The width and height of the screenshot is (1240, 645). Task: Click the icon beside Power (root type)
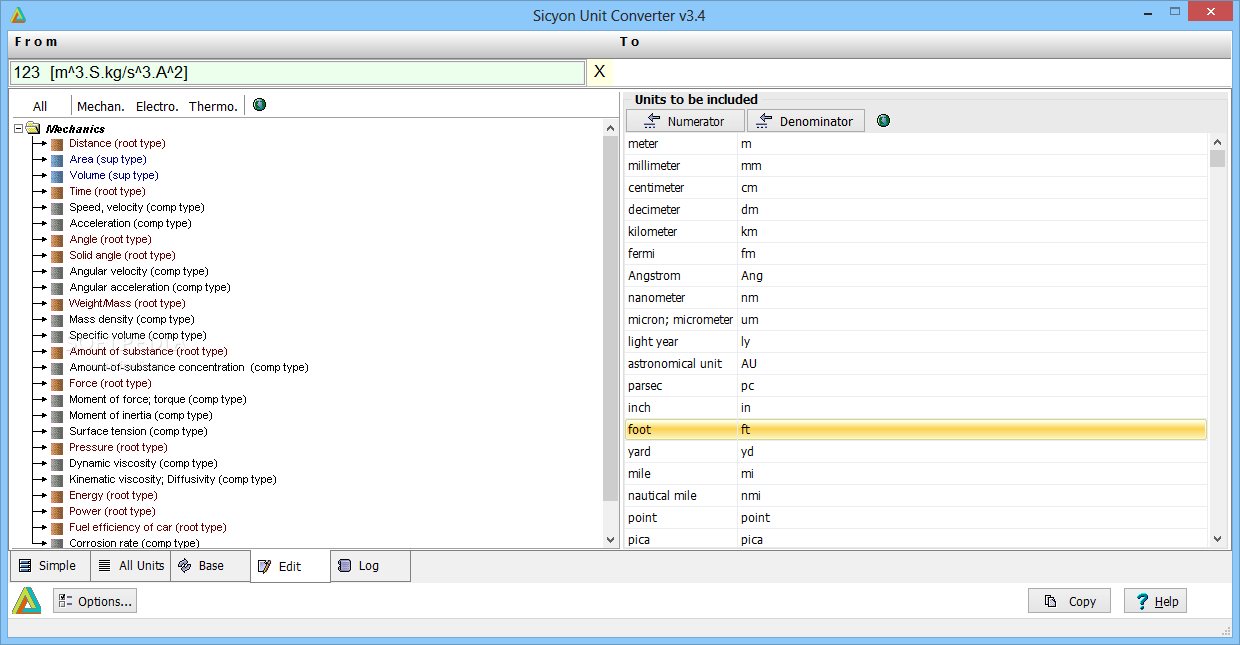[57, 512]
